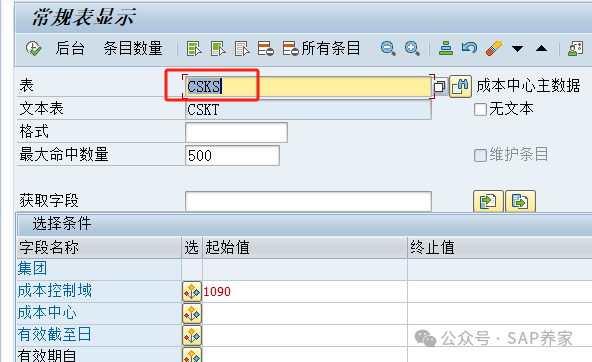Click the 起始值 cell of 成本中心 row
Screen dimensions: 592x362
click(x=305, y=314)
